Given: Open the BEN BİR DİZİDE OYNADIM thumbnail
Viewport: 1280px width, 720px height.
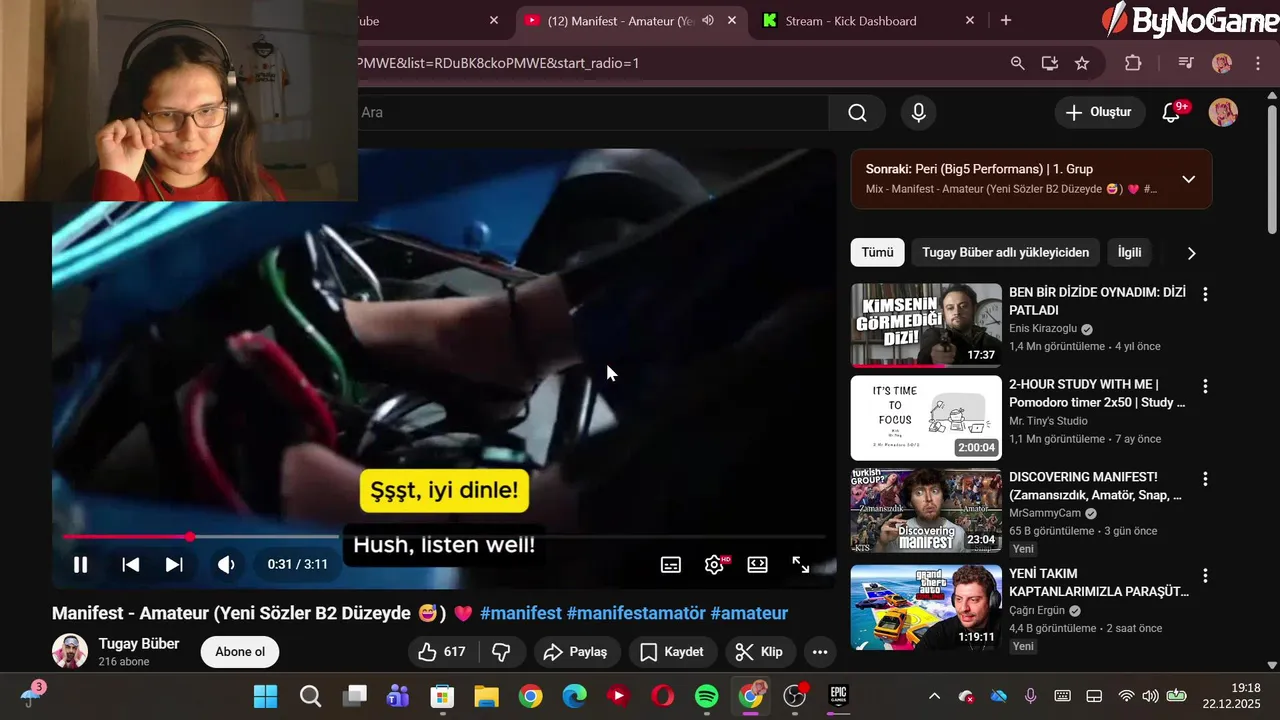Looking at the screenshot, I should pyautogui.click(x=926, y=325).
